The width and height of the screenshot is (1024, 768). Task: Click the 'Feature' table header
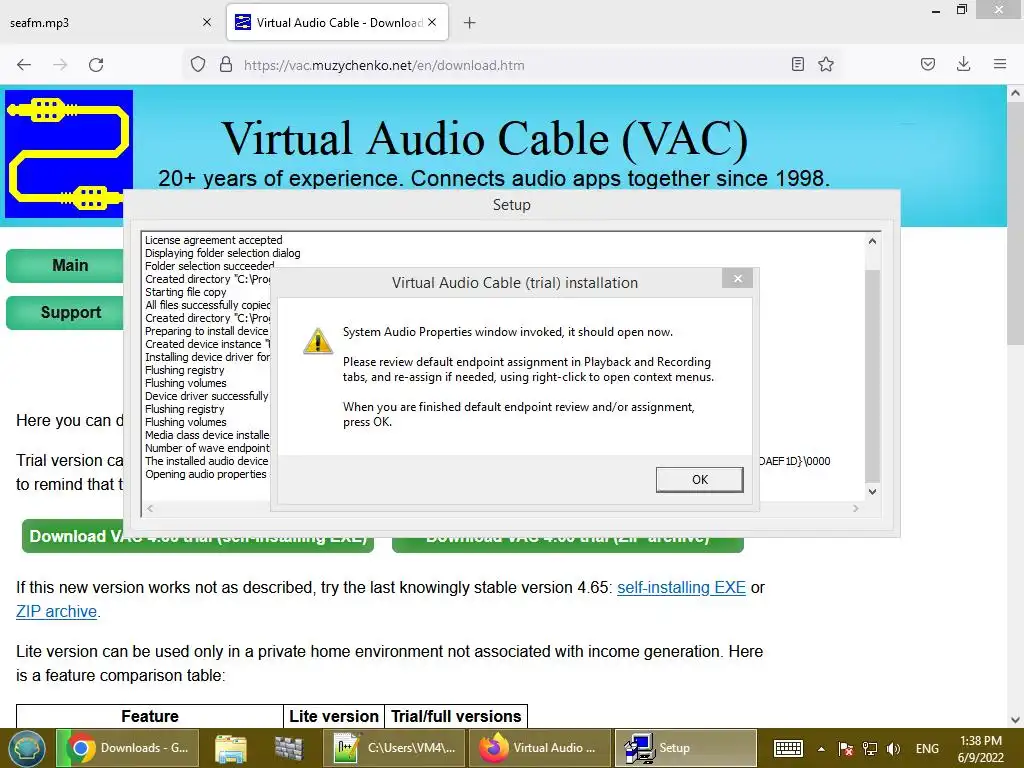pos(150,716)
